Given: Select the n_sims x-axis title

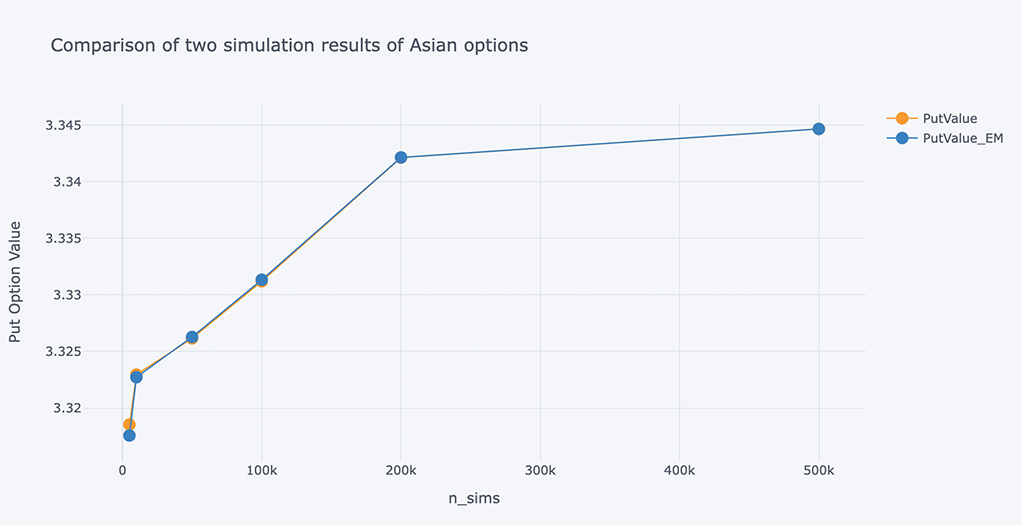Looking at the screenshot, I should click(x=474, y=499).
